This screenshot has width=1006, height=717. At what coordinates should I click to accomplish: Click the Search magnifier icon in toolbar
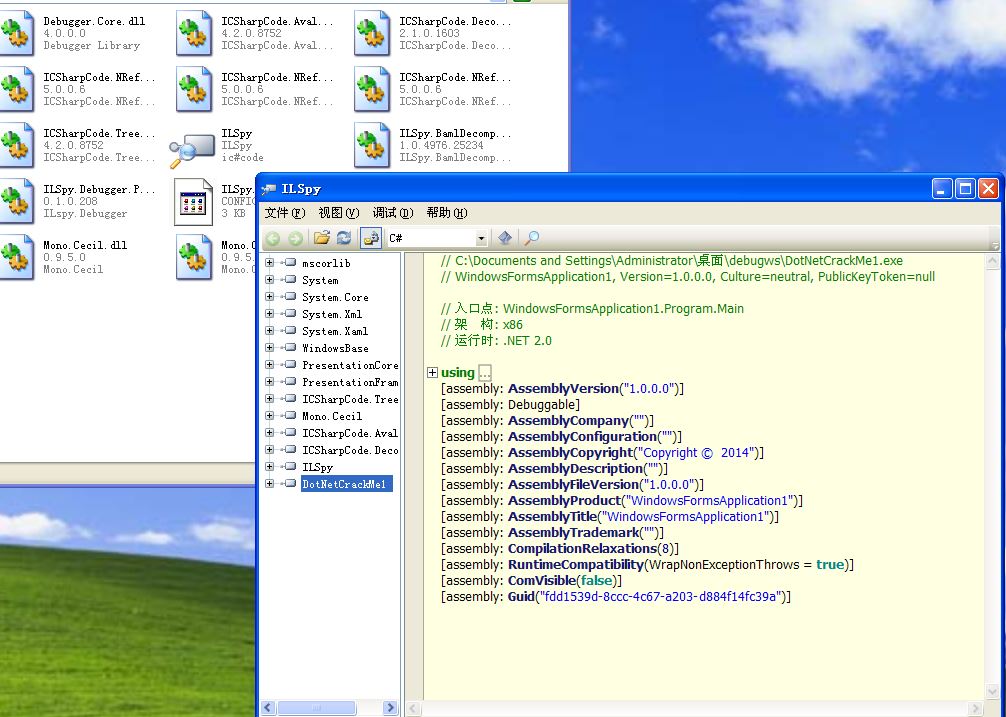click(532, 238)
